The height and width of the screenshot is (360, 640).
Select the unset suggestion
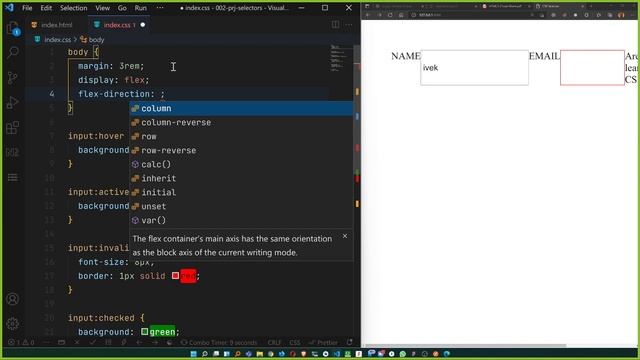tap(241, 206)
